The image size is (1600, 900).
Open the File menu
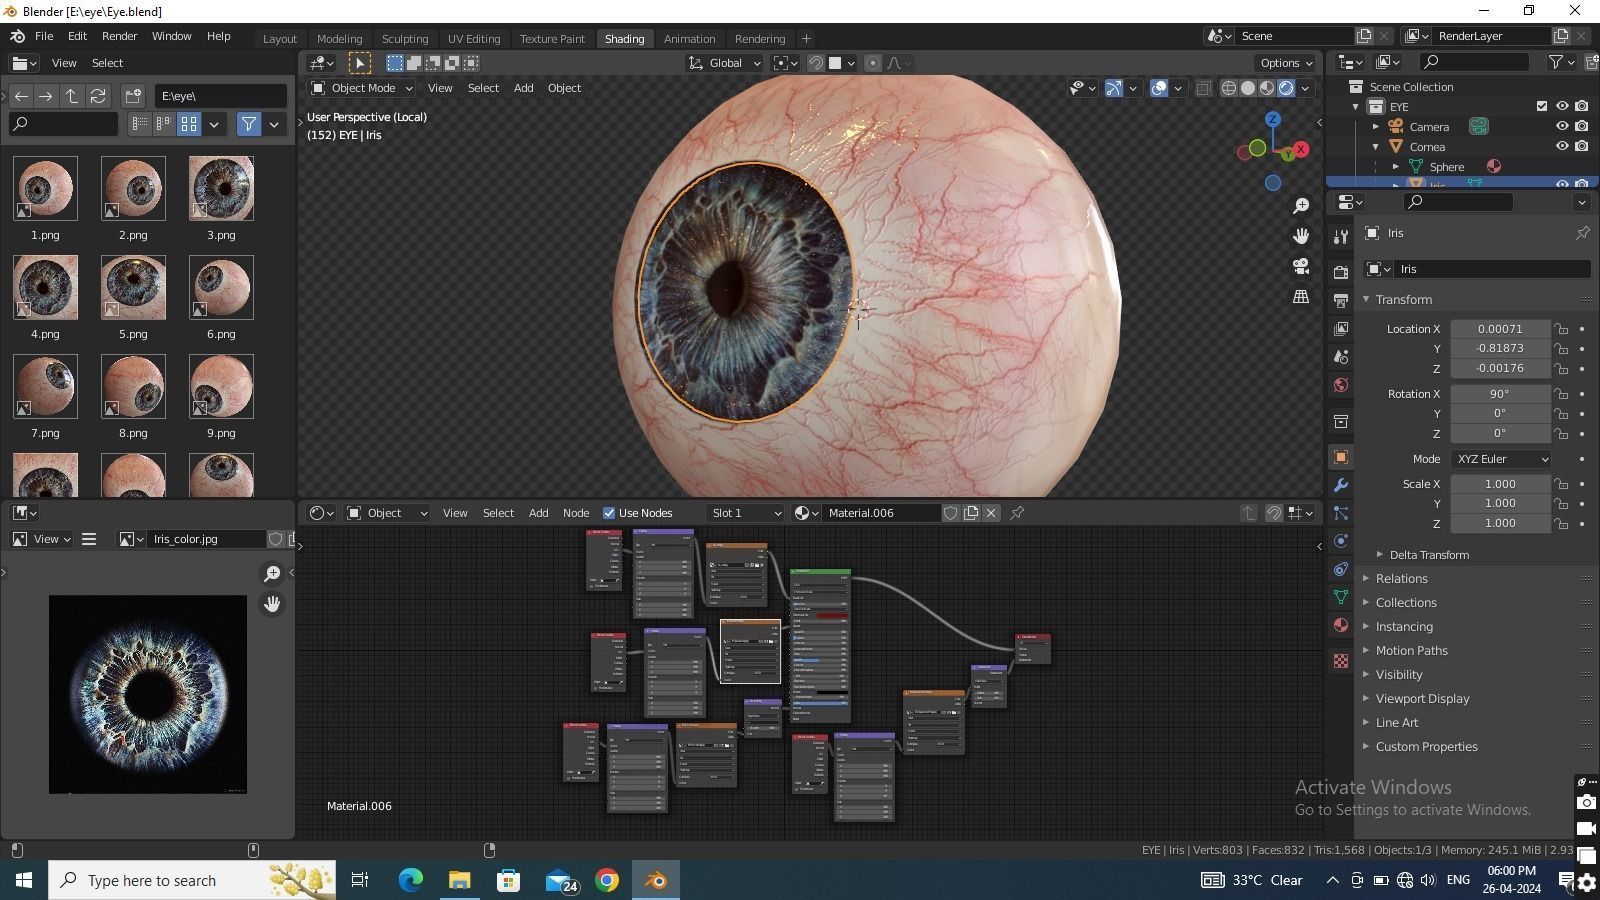tap(44, 36)
